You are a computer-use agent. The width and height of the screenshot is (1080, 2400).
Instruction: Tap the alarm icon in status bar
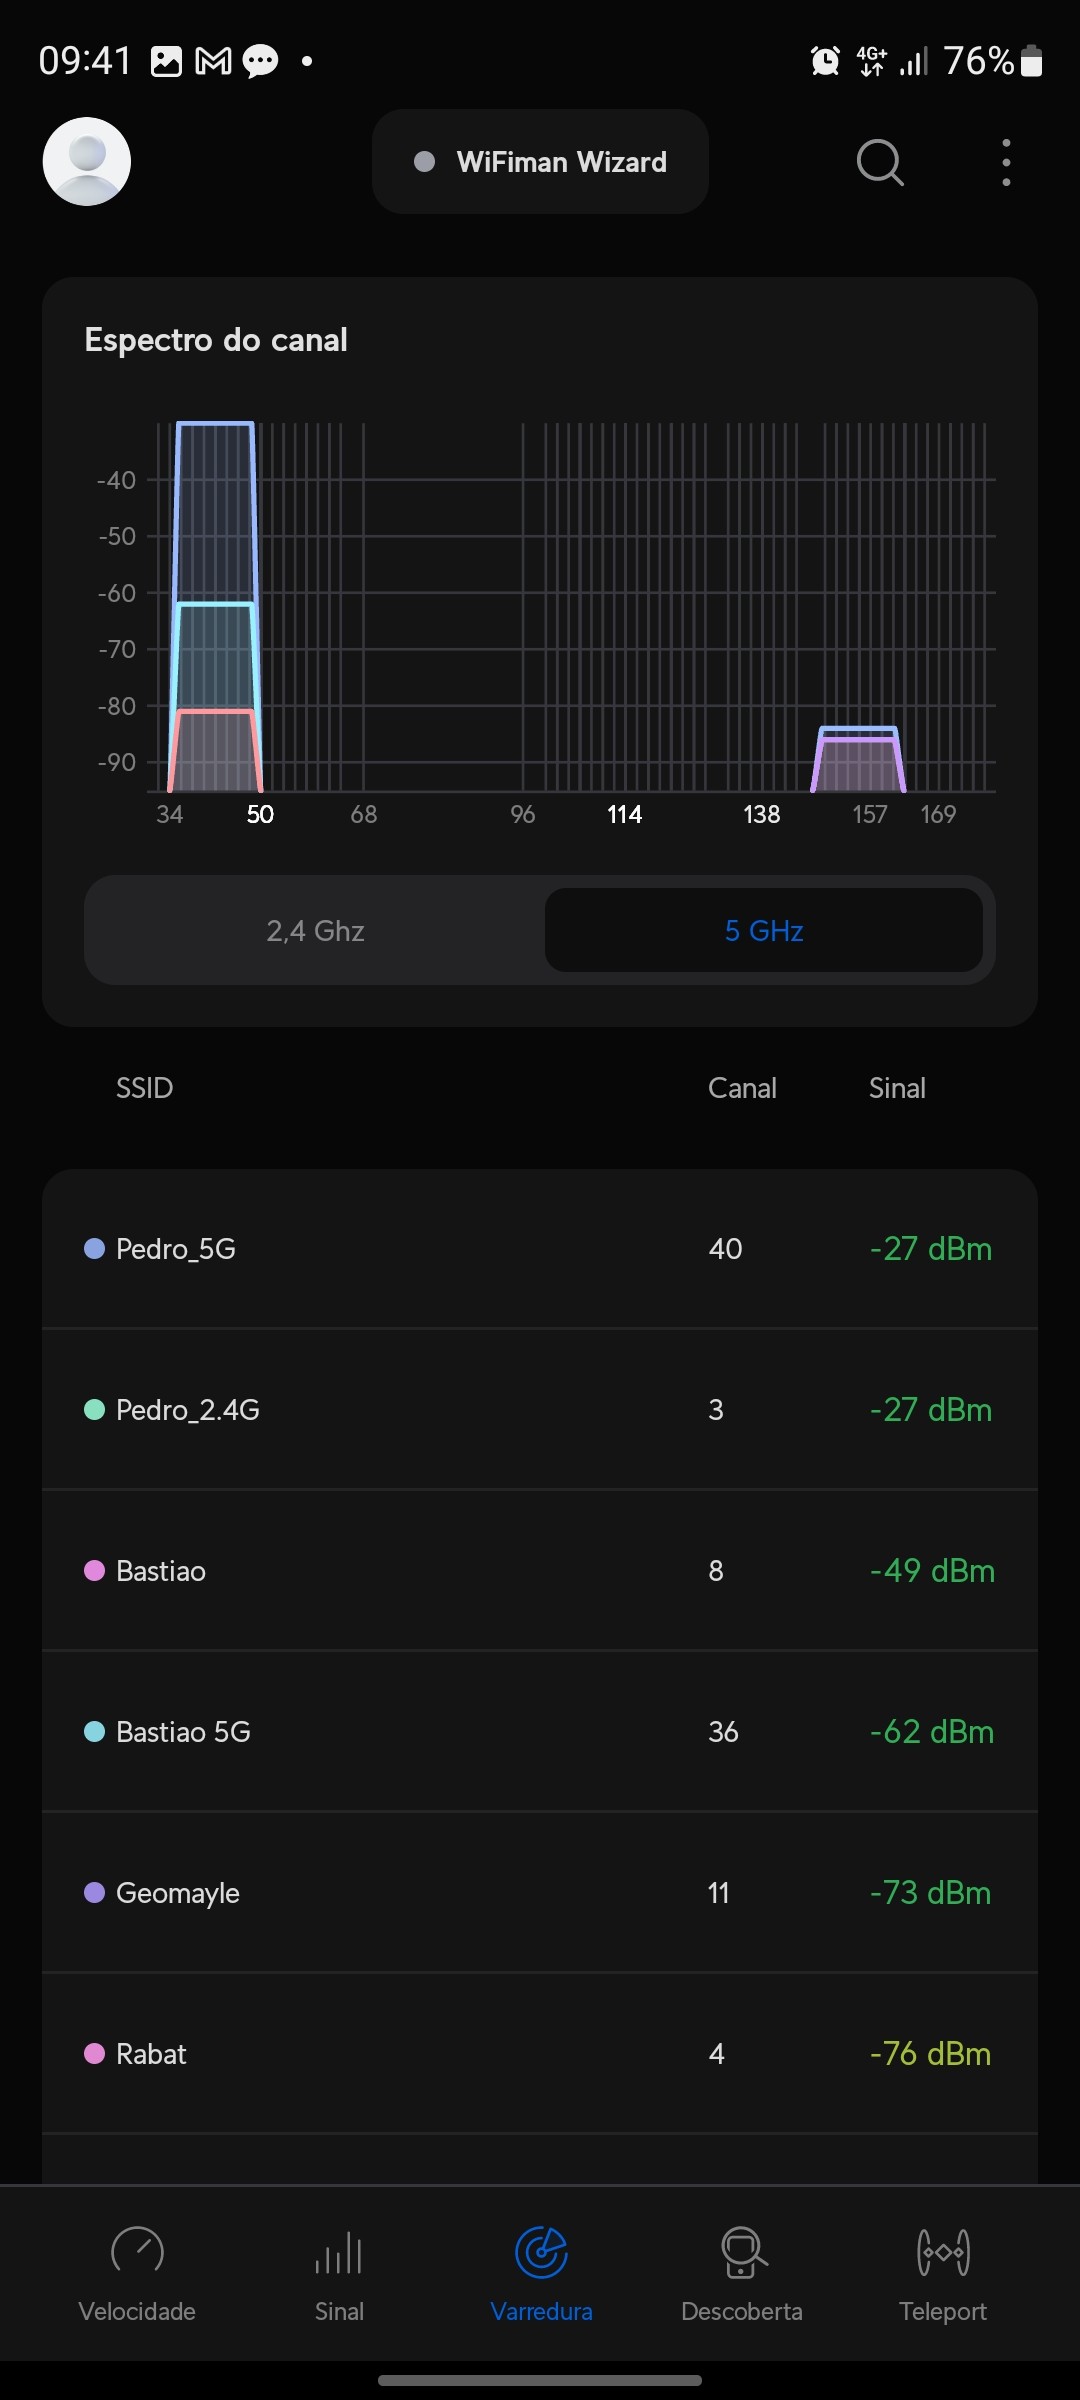click(x=825, y=61)
